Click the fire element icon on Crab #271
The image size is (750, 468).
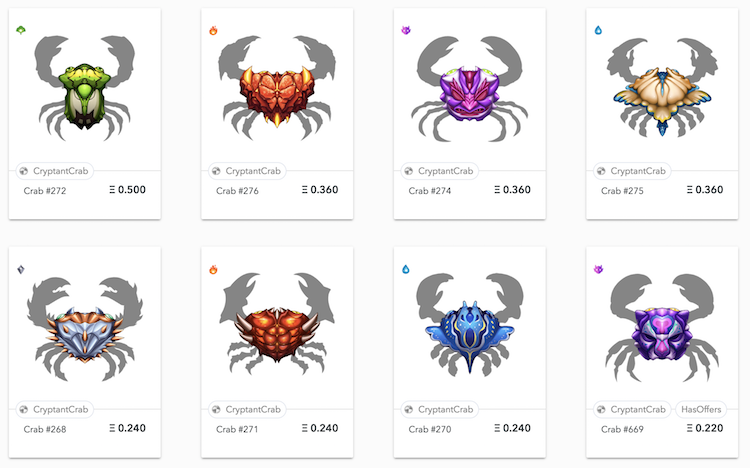point(213,269)
